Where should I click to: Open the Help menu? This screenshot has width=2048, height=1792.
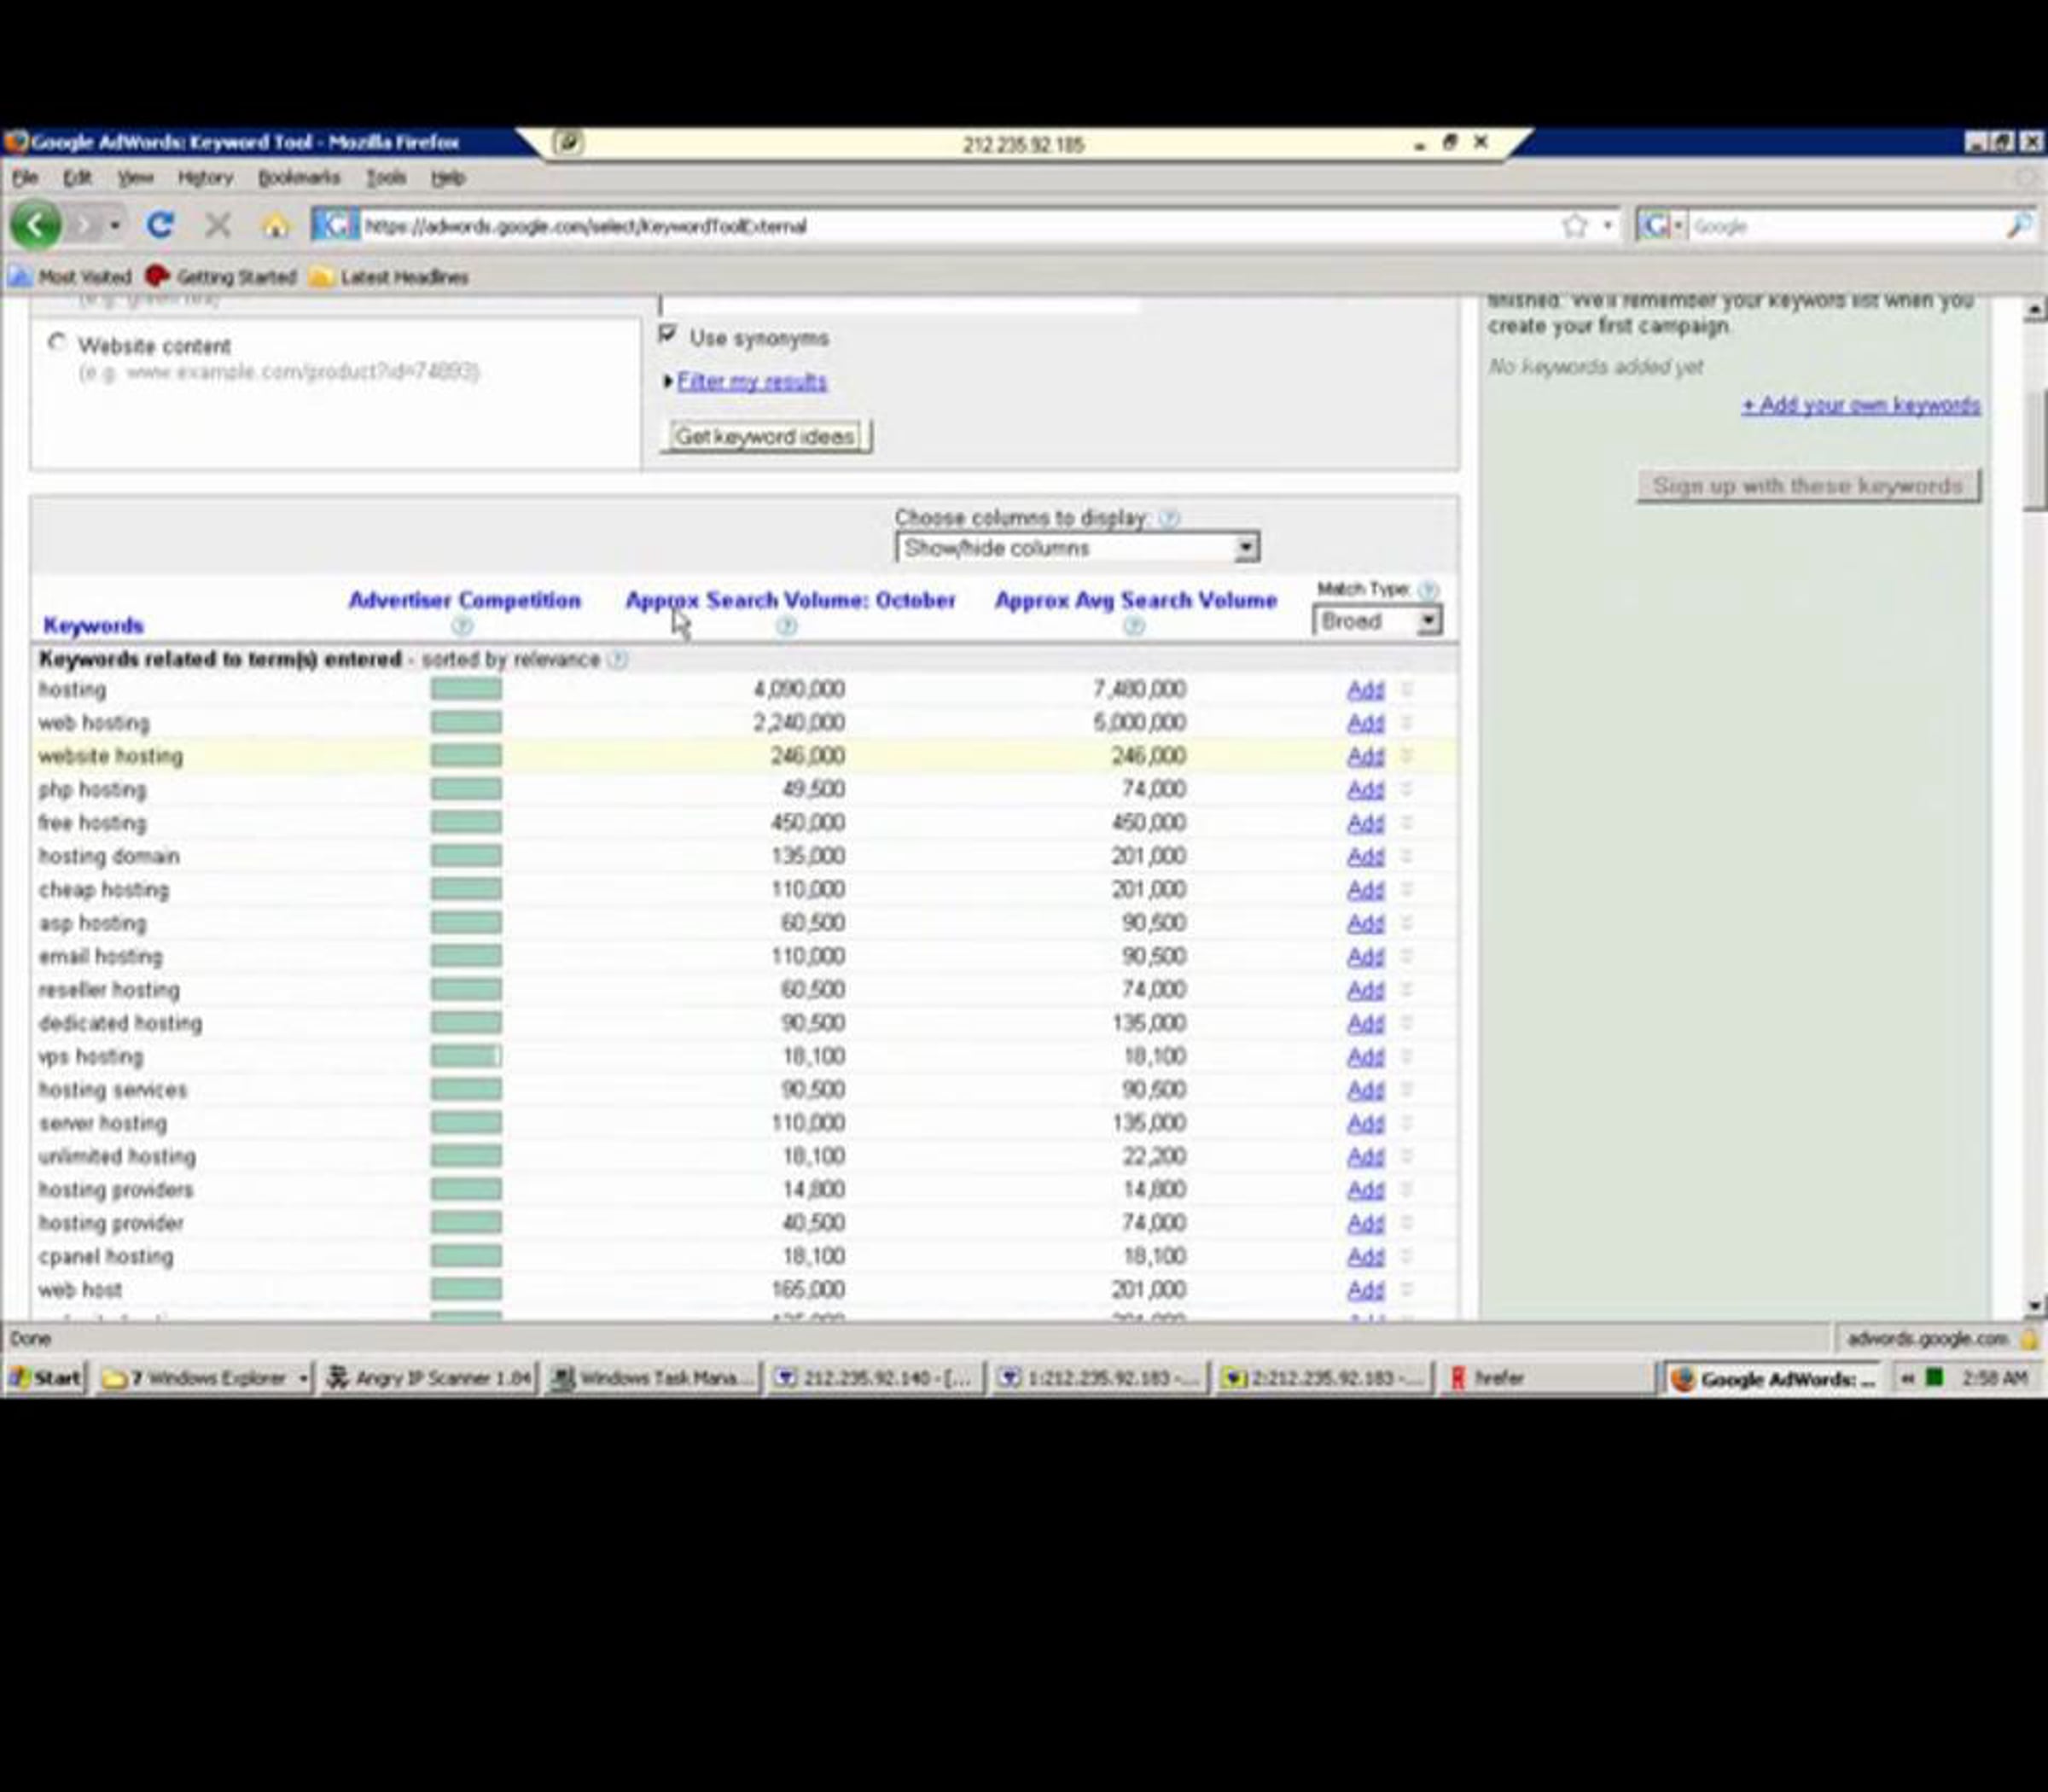click(448, 178)
